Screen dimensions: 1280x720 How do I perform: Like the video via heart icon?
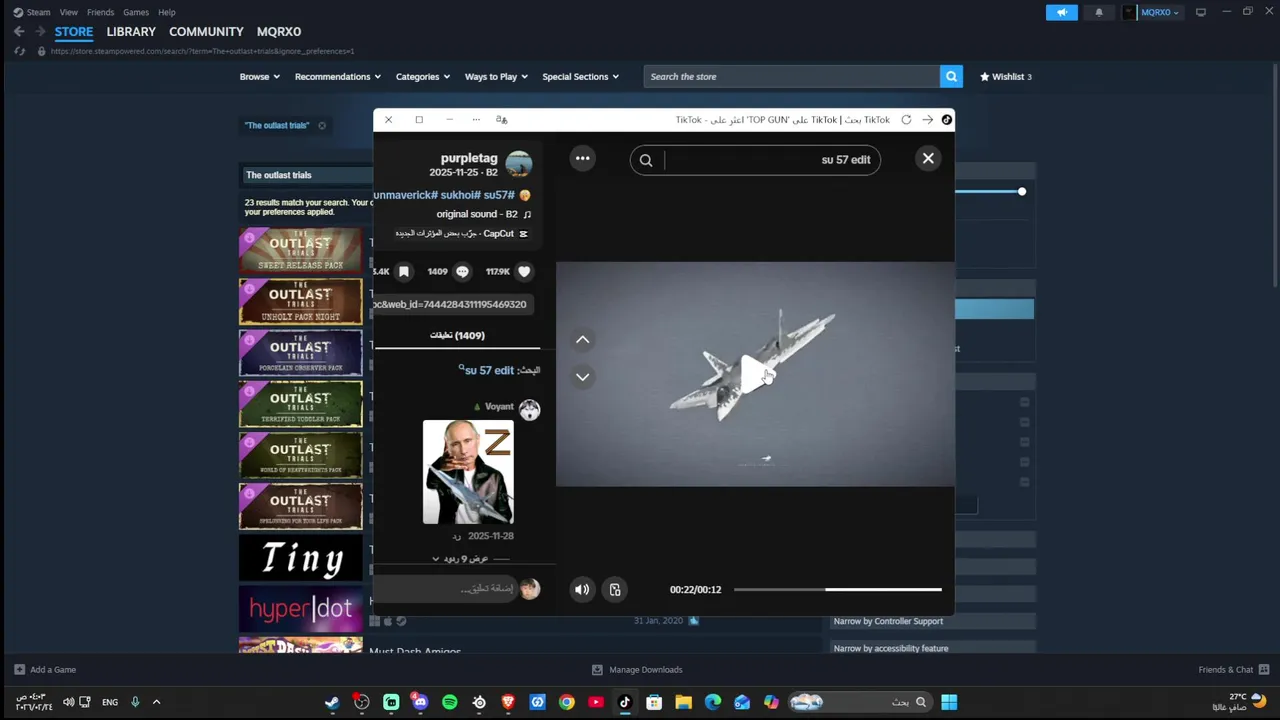click(524, 271)
